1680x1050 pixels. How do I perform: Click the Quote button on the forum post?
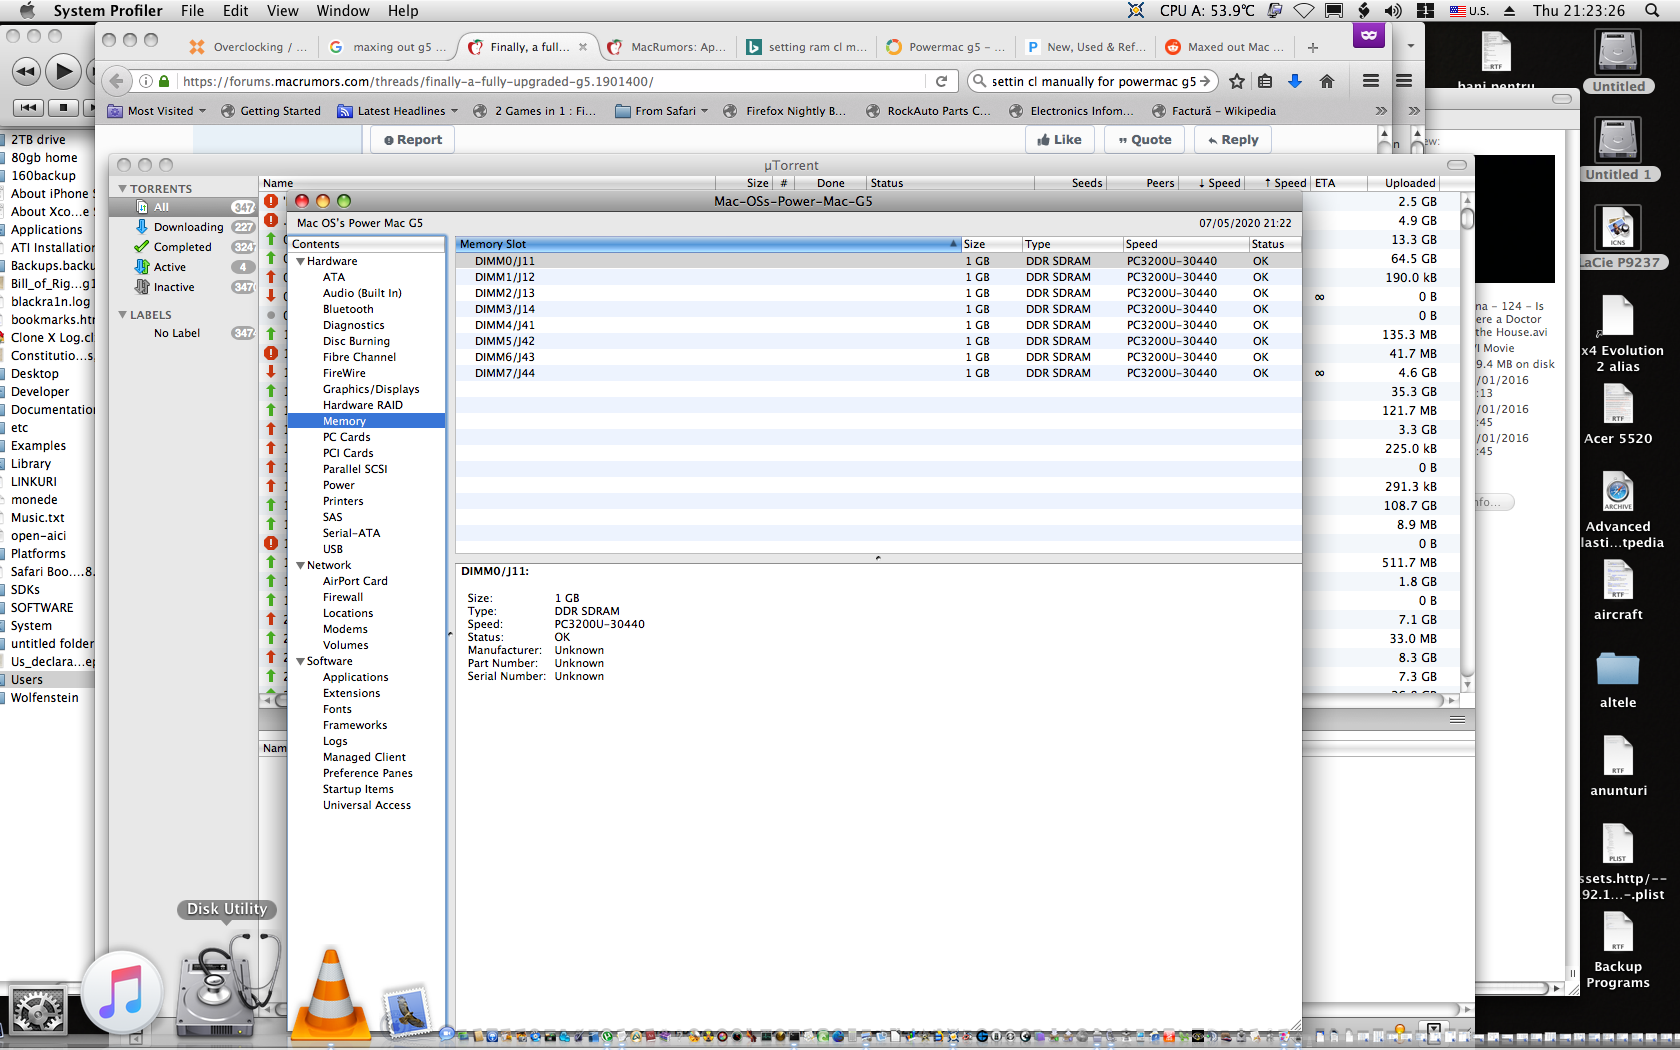1145,140
